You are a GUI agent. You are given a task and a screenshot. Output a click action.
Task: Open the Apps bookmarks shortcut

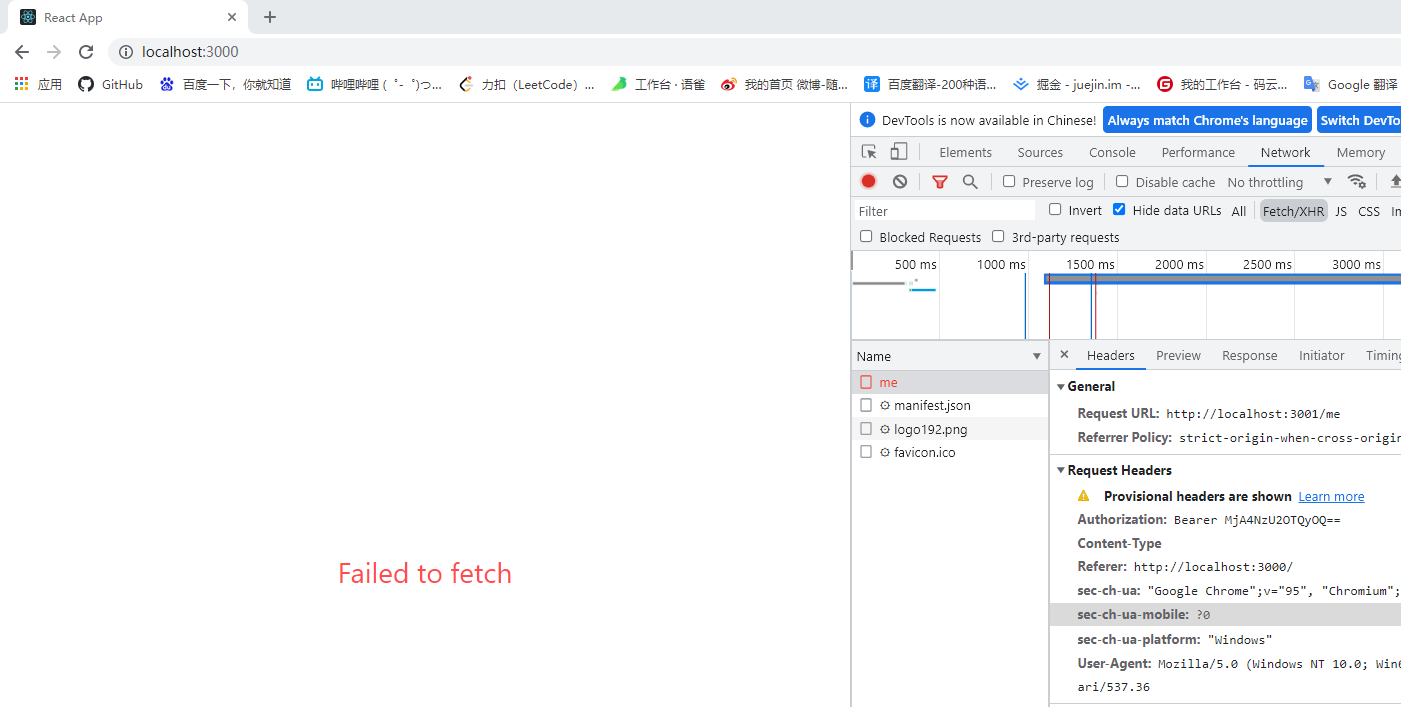tap(39, 85)
